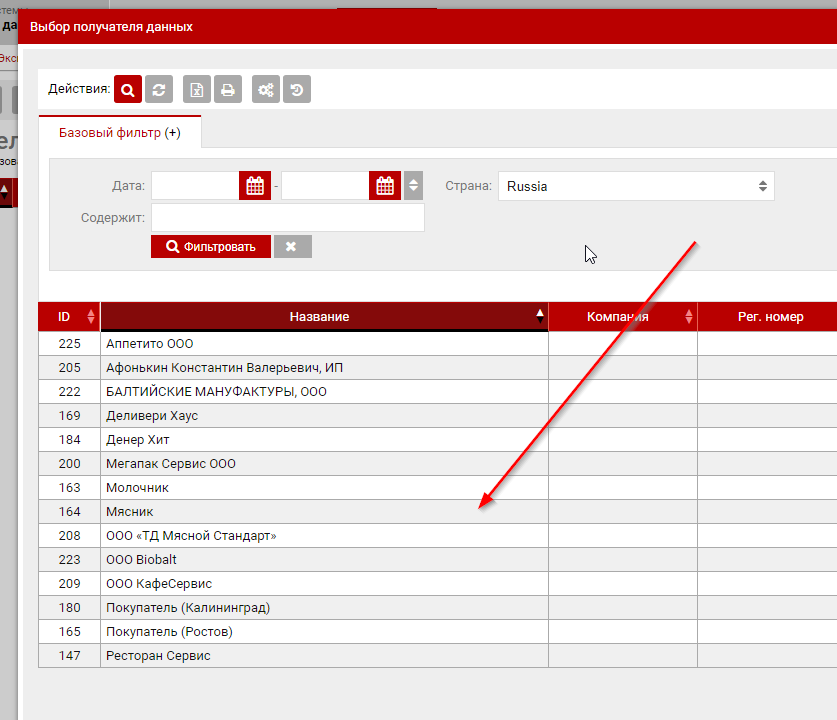Select the Базовый фильтр tab

[x=119, y=133]
